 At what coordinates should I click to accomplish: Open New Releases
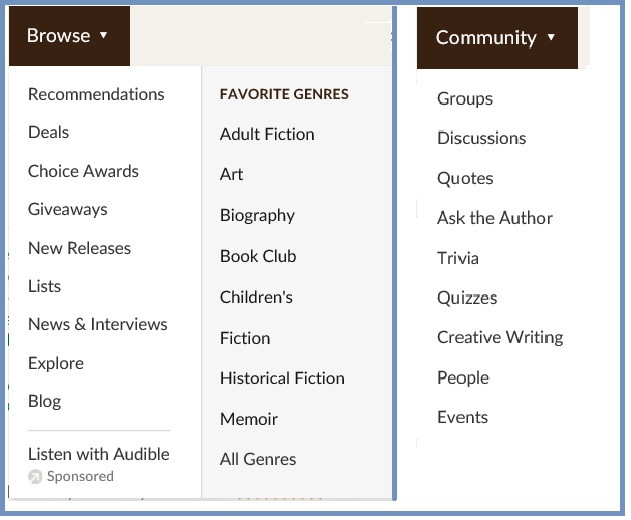(79, 248)
